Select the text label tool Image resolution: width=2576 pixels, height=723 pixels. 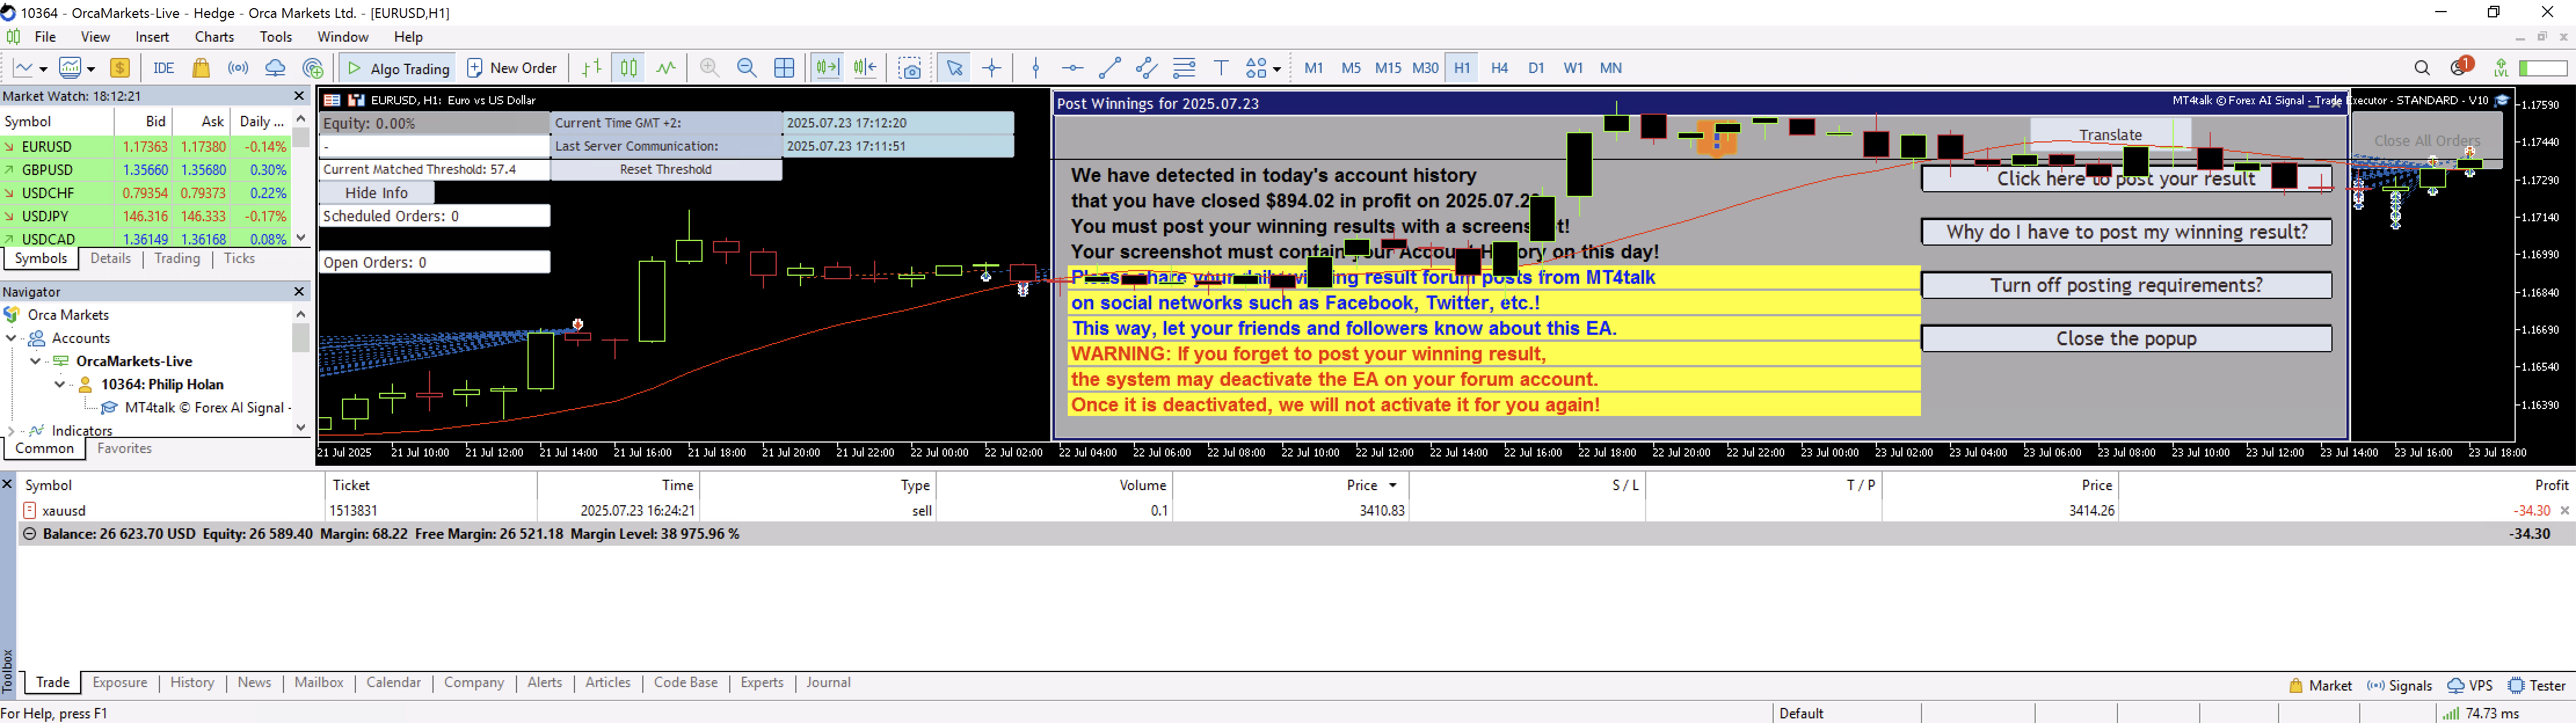tap(1221, 68)
